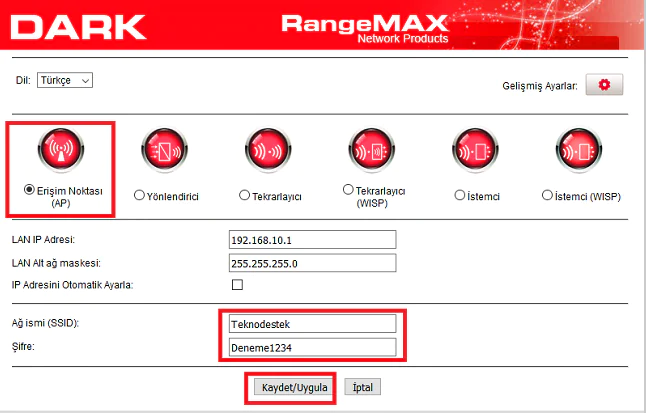646x413 pixels.
Task: Select Yönlendirici radio button
Action: 139,195
